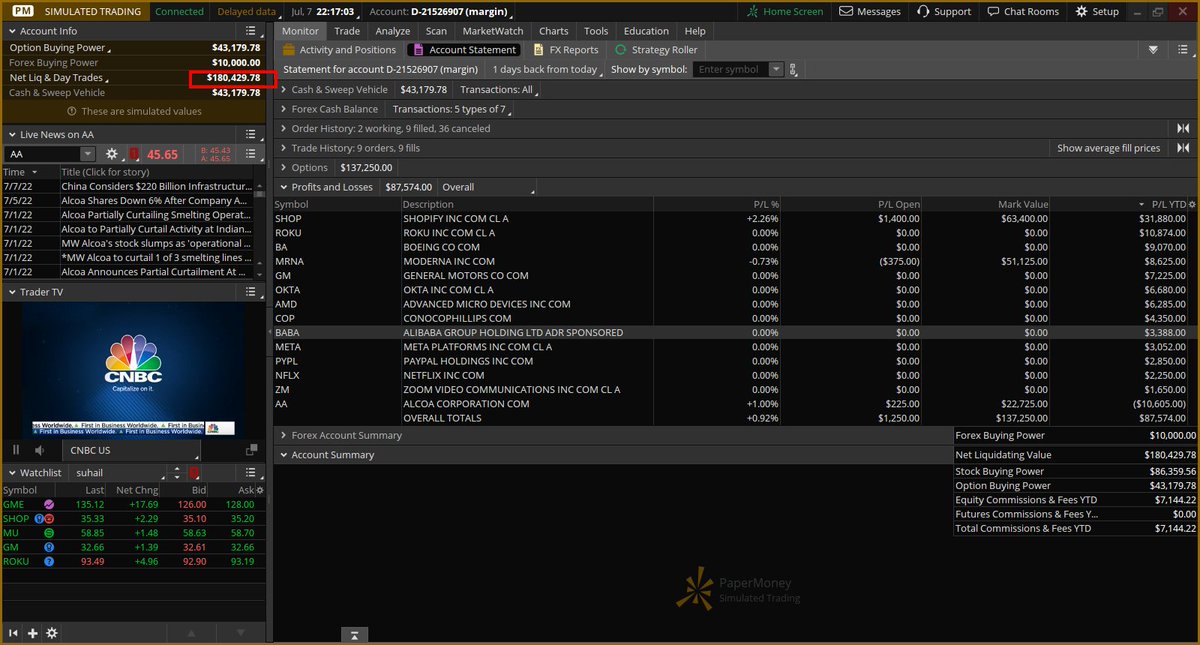Click the Account Info list menu icon

253,31
